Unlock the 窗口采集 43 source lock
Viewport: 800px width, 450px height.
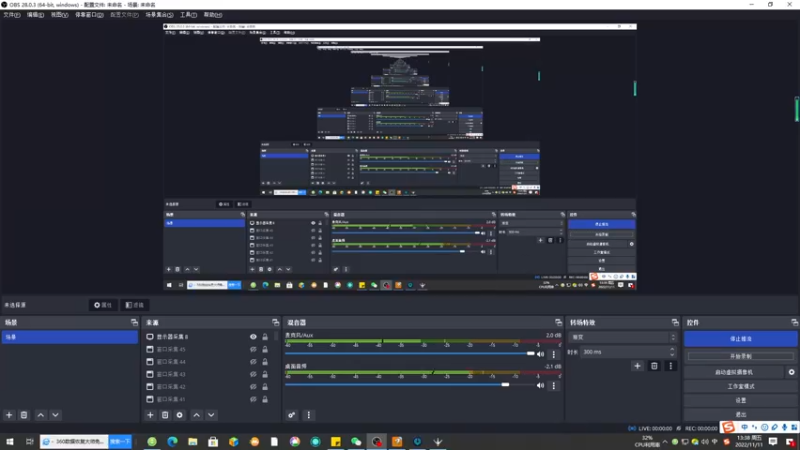tap(265, 374)
